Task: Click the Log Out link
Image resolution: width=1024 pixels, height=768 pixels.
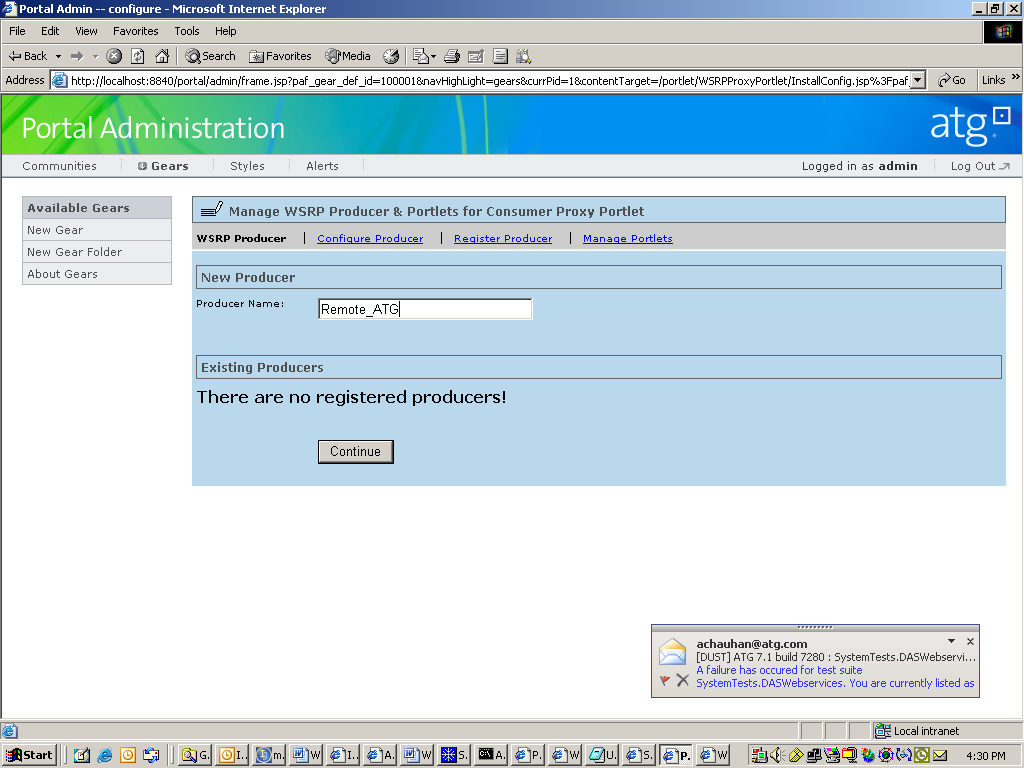Action: 980,166
